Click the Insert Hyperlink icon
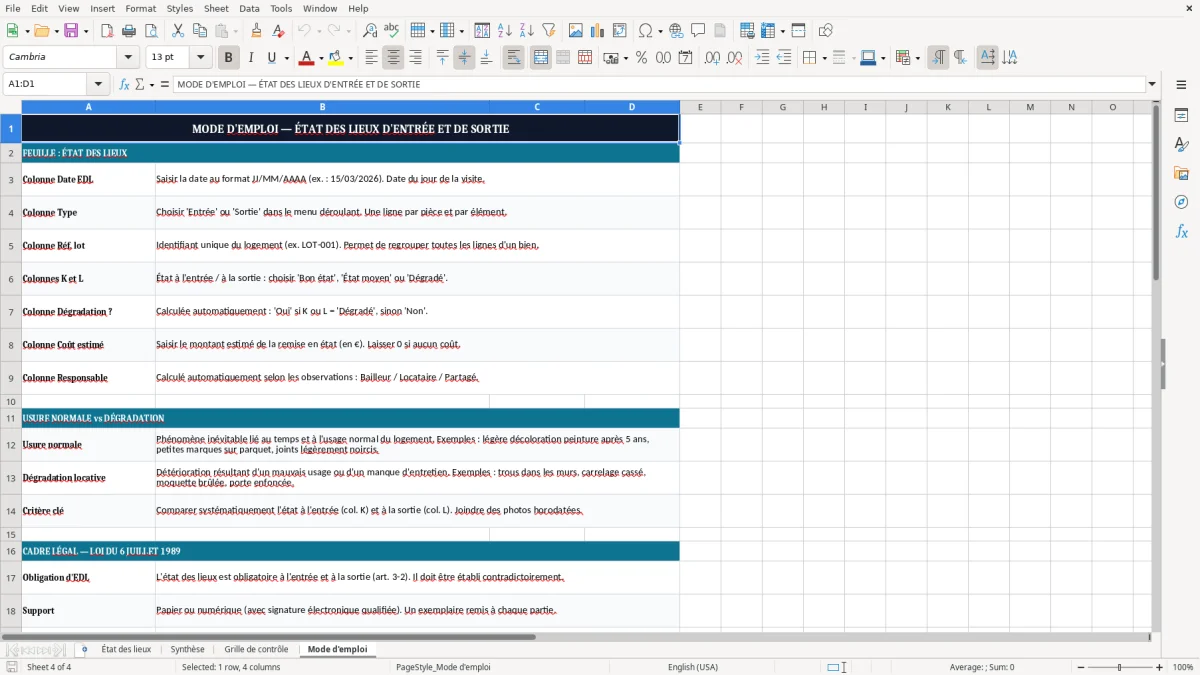Image resolution: width=1200 pixels, height=675 pixels. point(676,31)
